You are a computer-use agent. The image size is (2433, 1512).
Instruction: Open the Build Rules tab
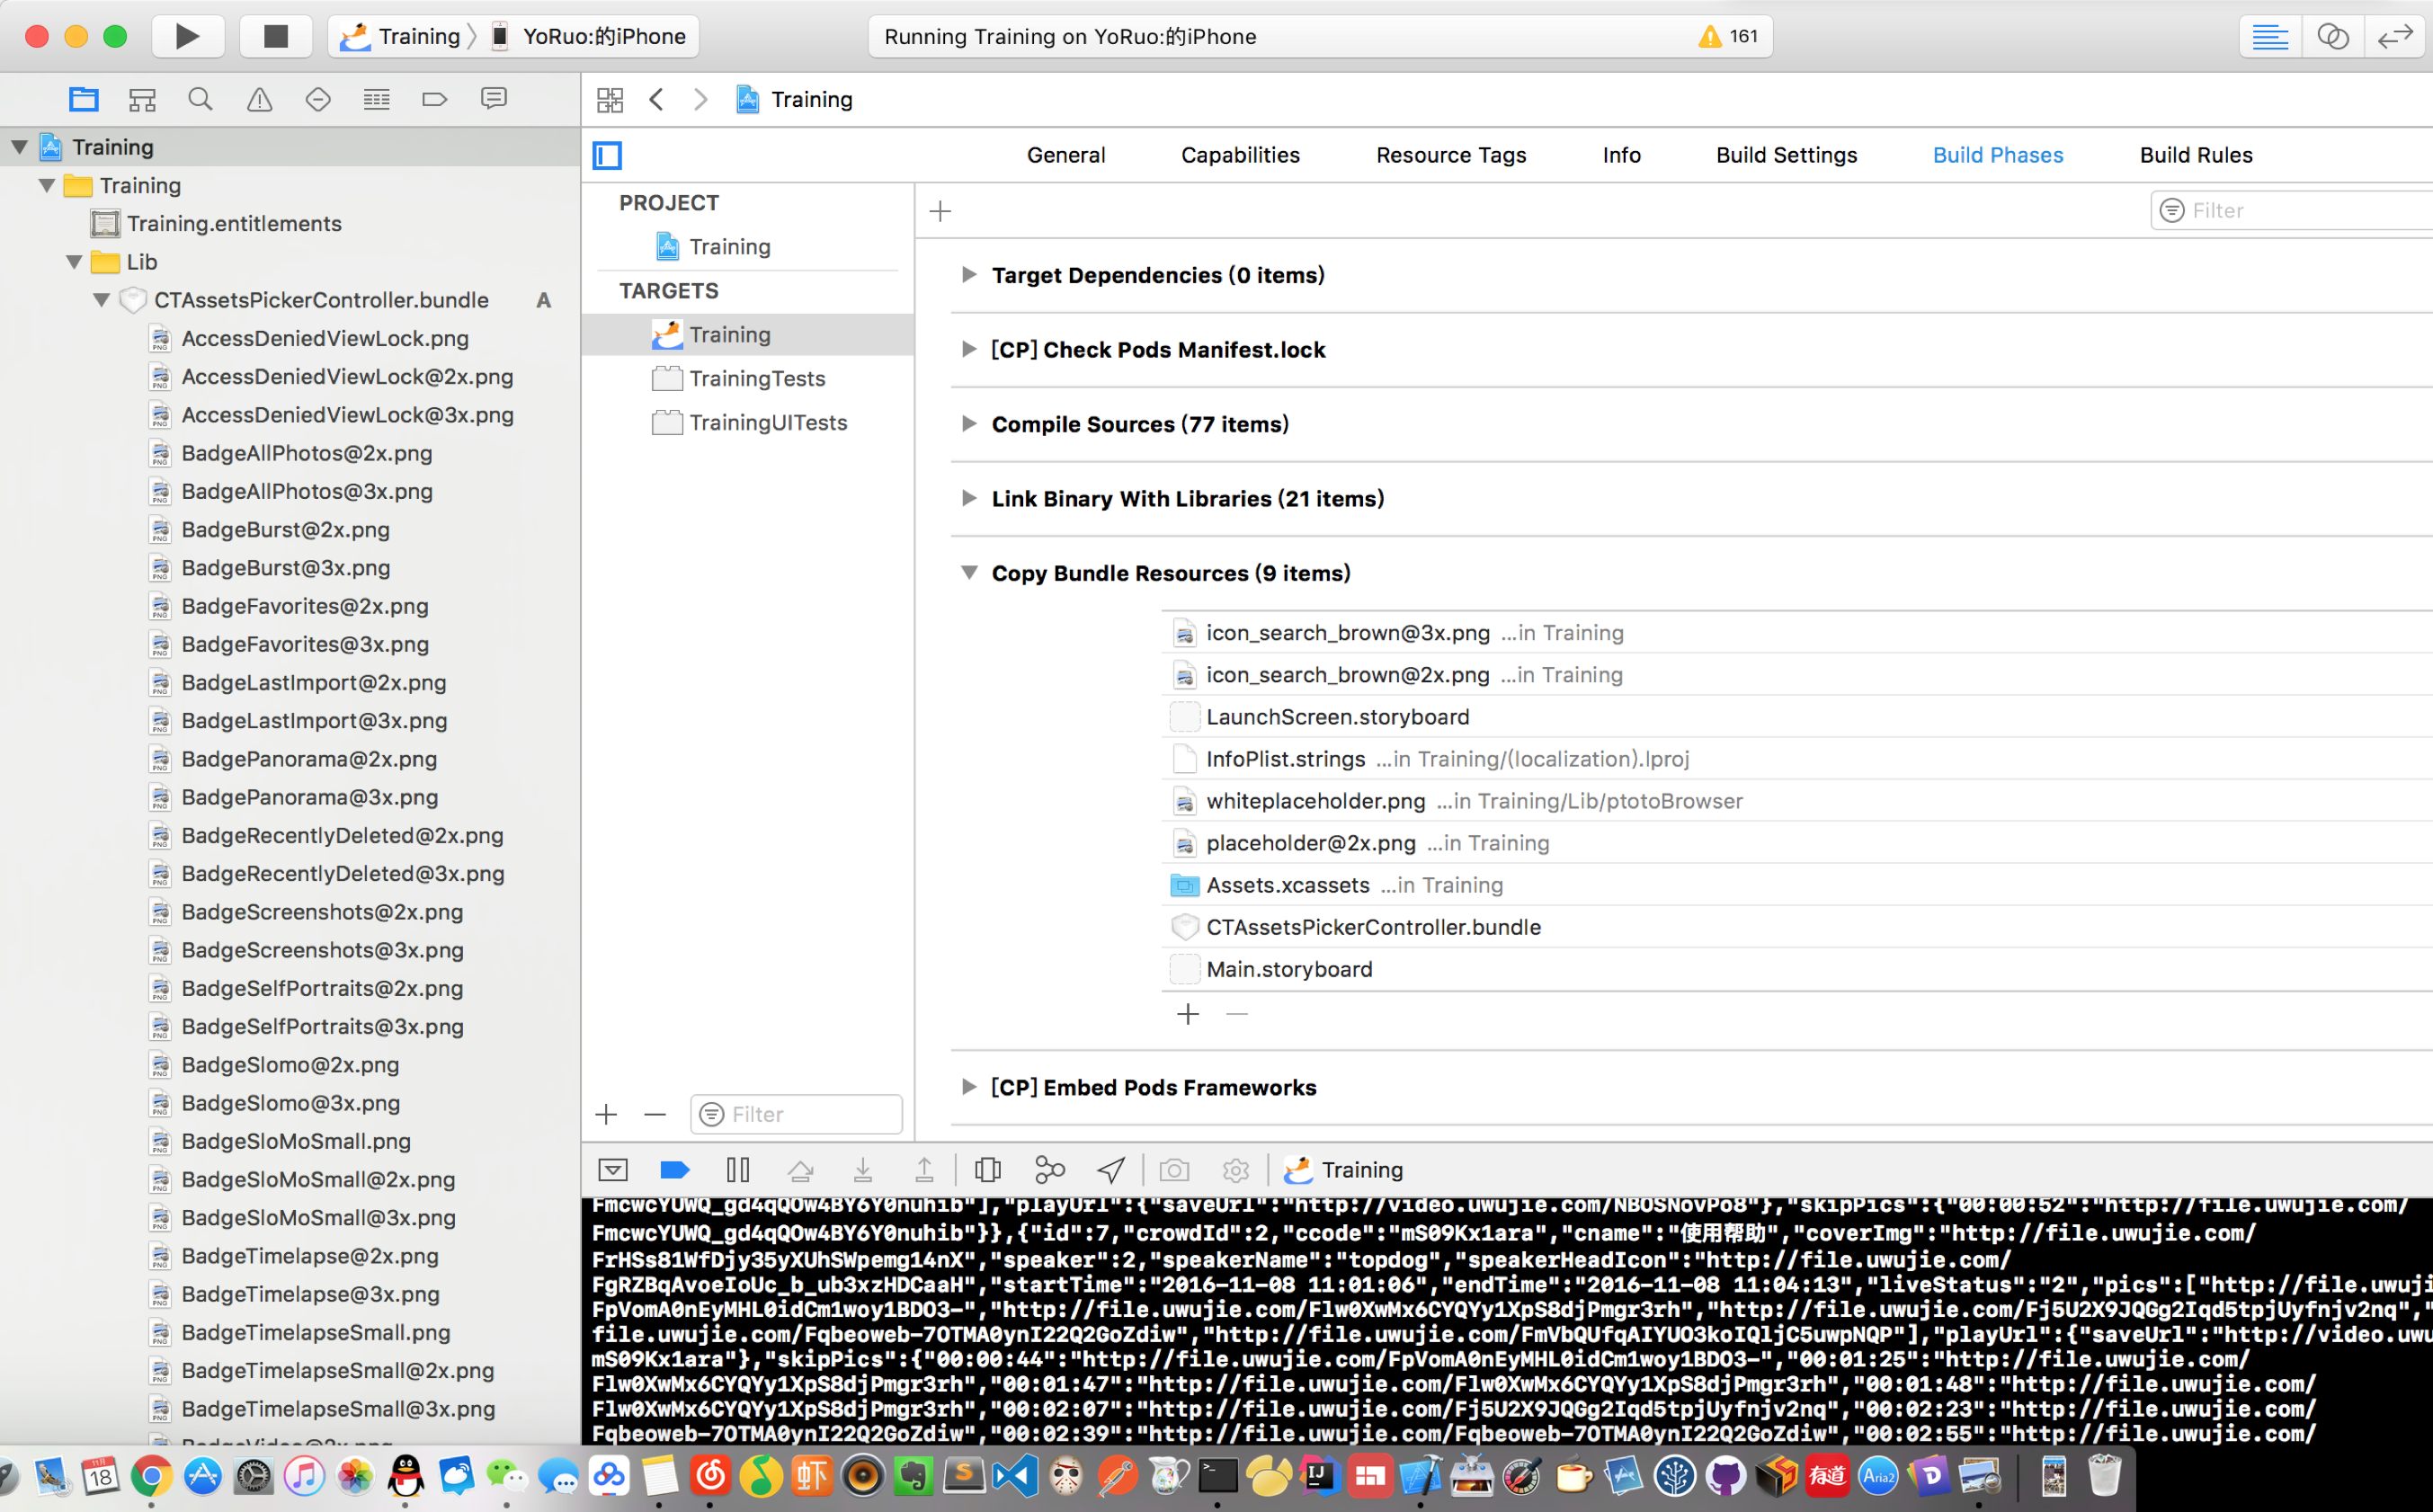click(2196, 155)
